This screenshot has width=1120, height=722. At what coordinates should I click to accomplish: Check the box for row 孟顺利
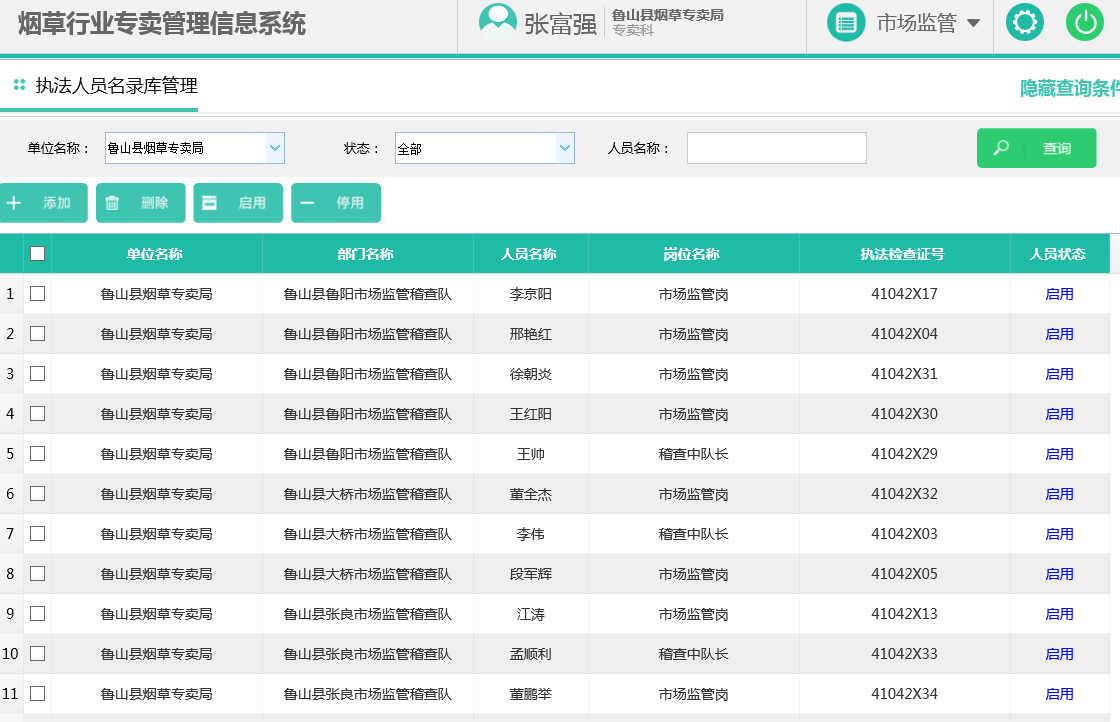[38, 653]
